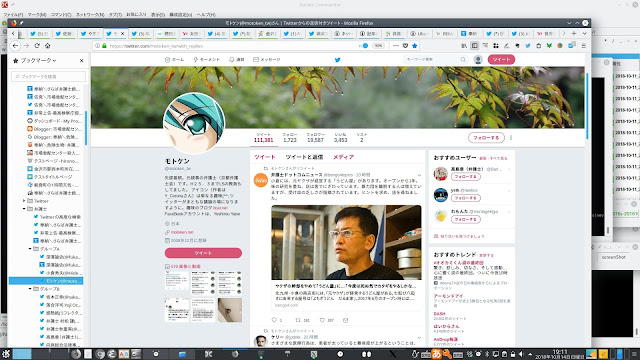
Task: Open ファイル menu in Double Commander
Action: click(13, 15)
